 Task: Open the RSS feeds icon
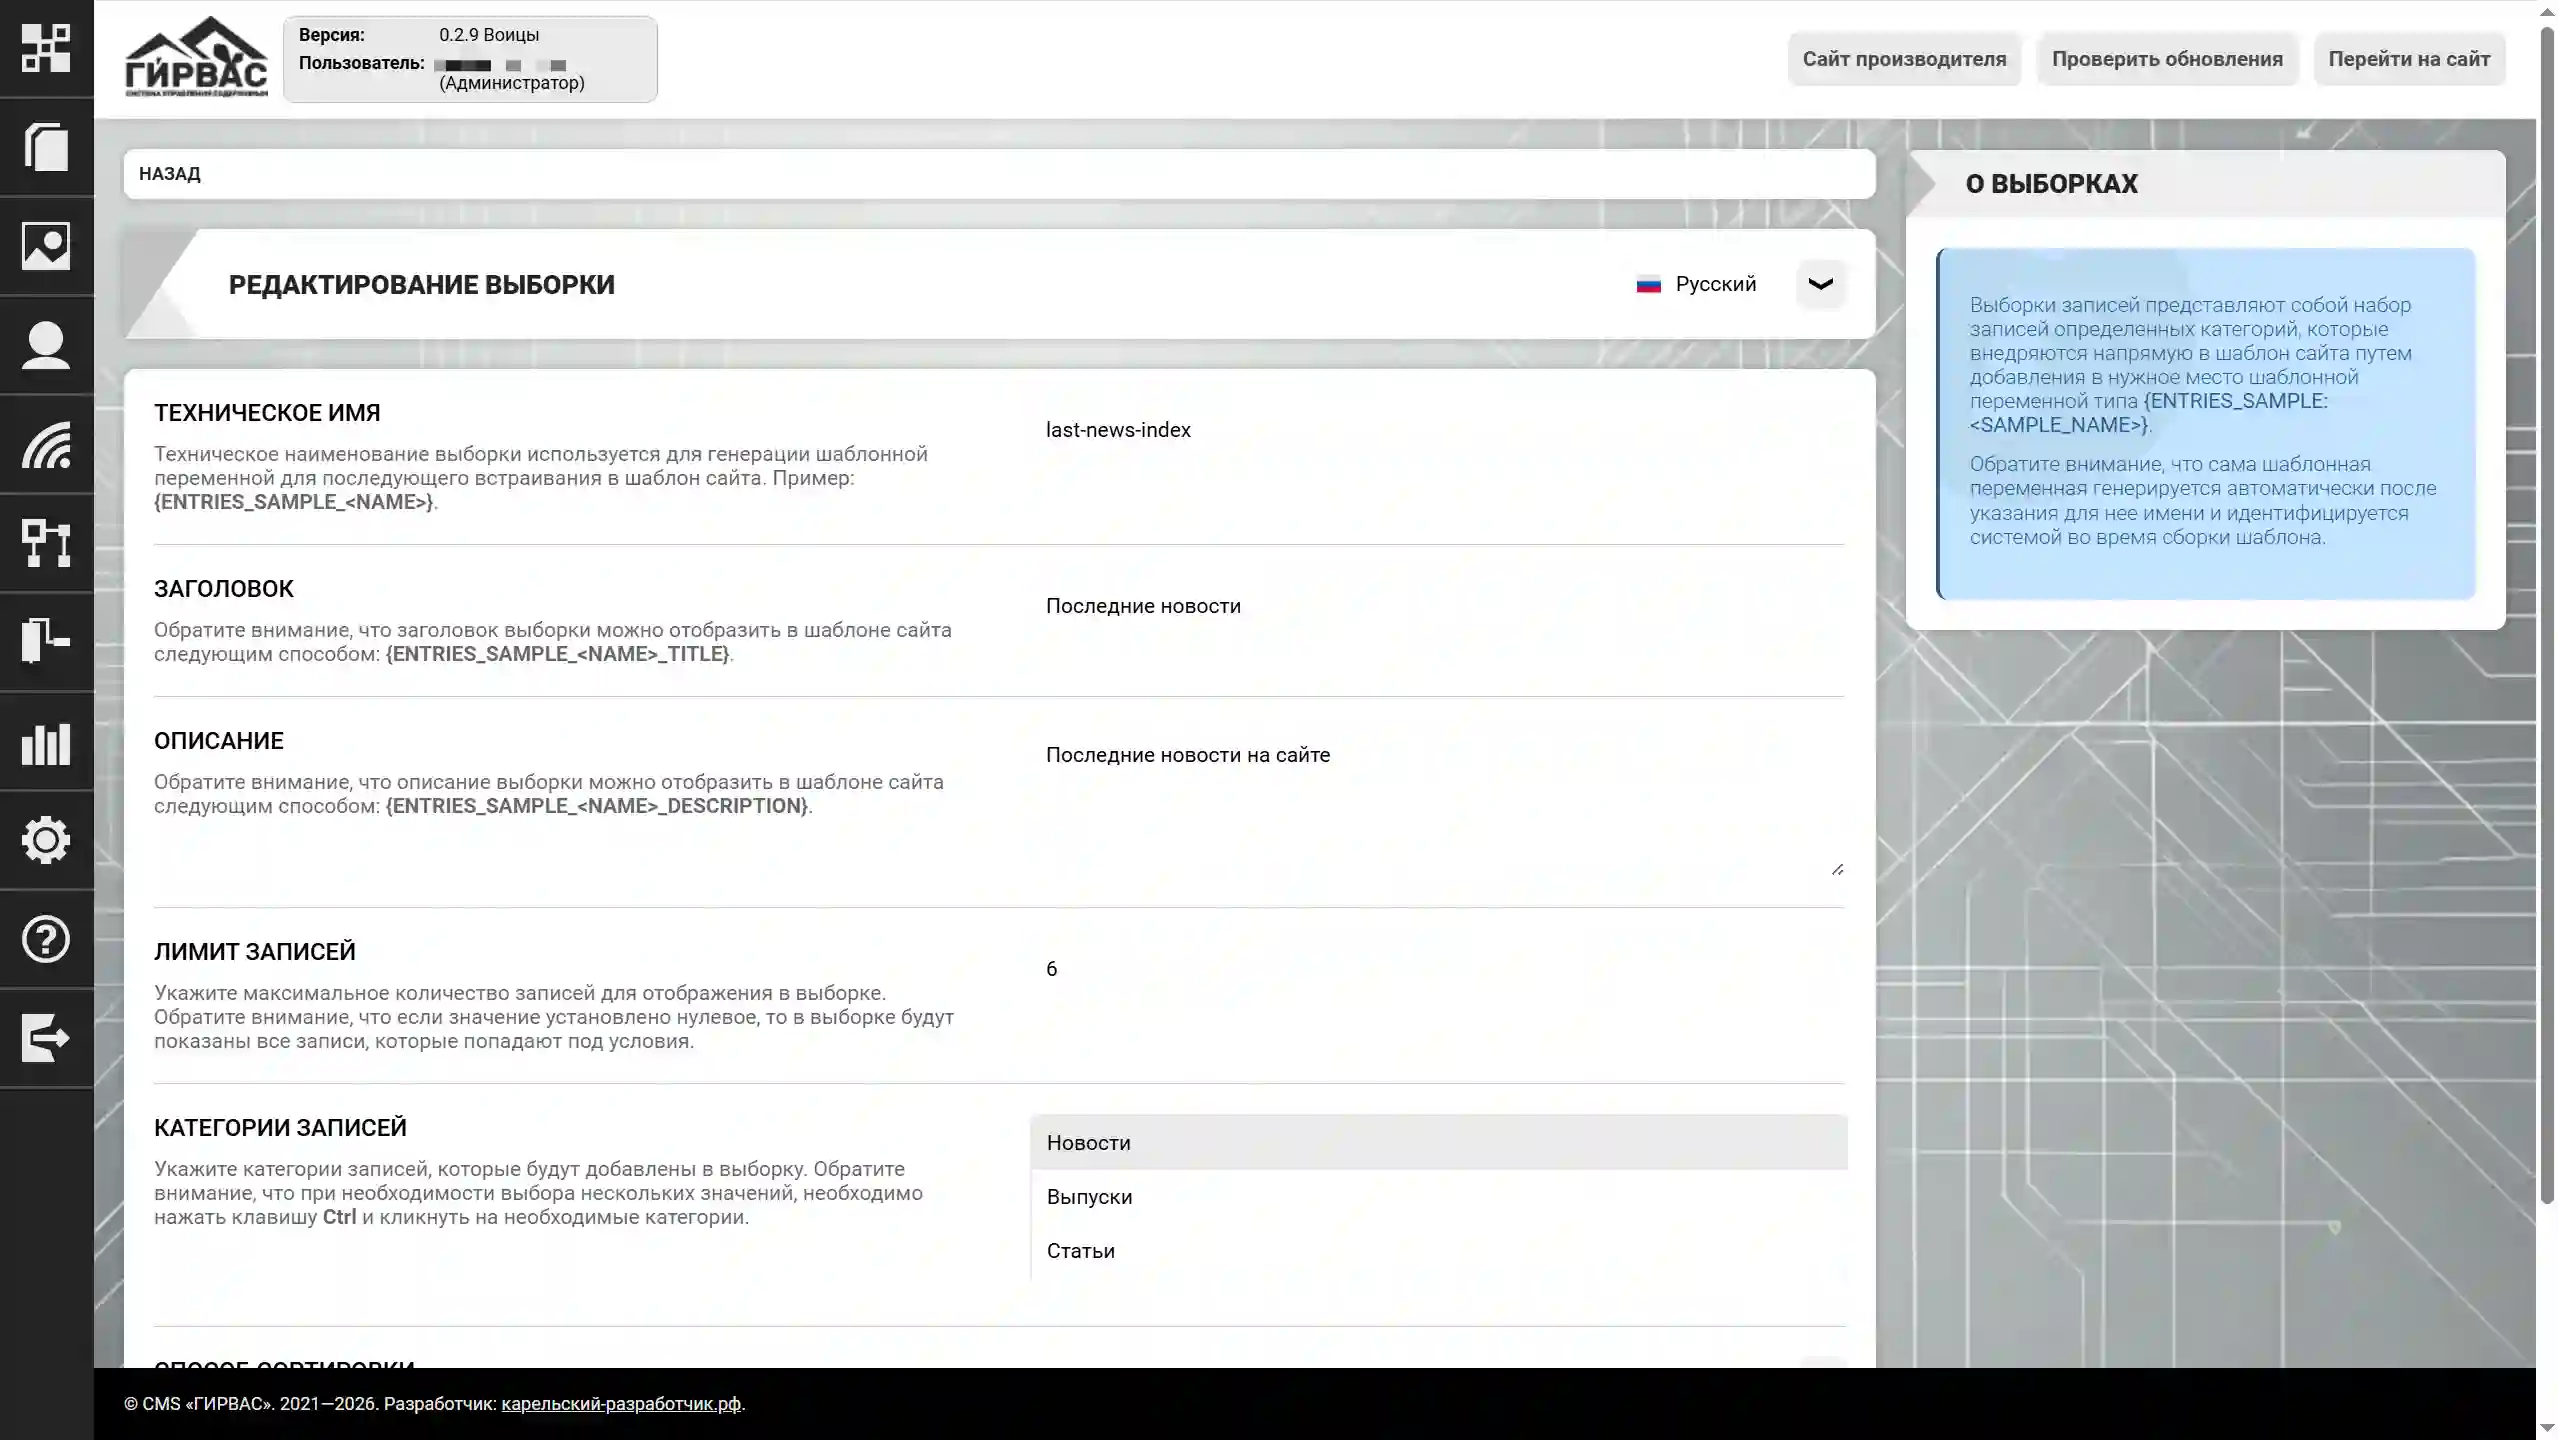(46, 445)
